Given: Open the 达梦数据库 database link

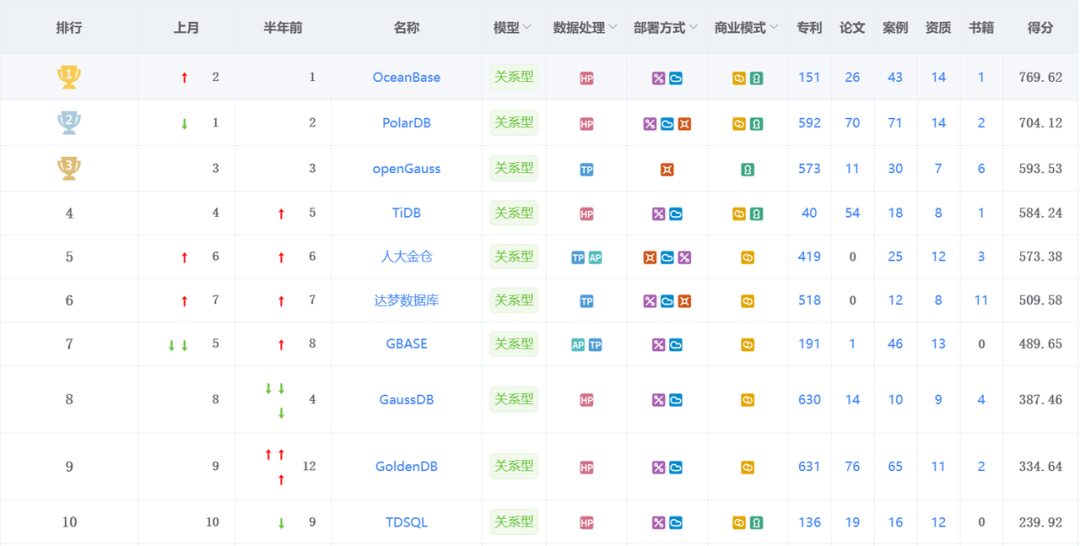Looking at the screenshot, I should pos(406,300).
